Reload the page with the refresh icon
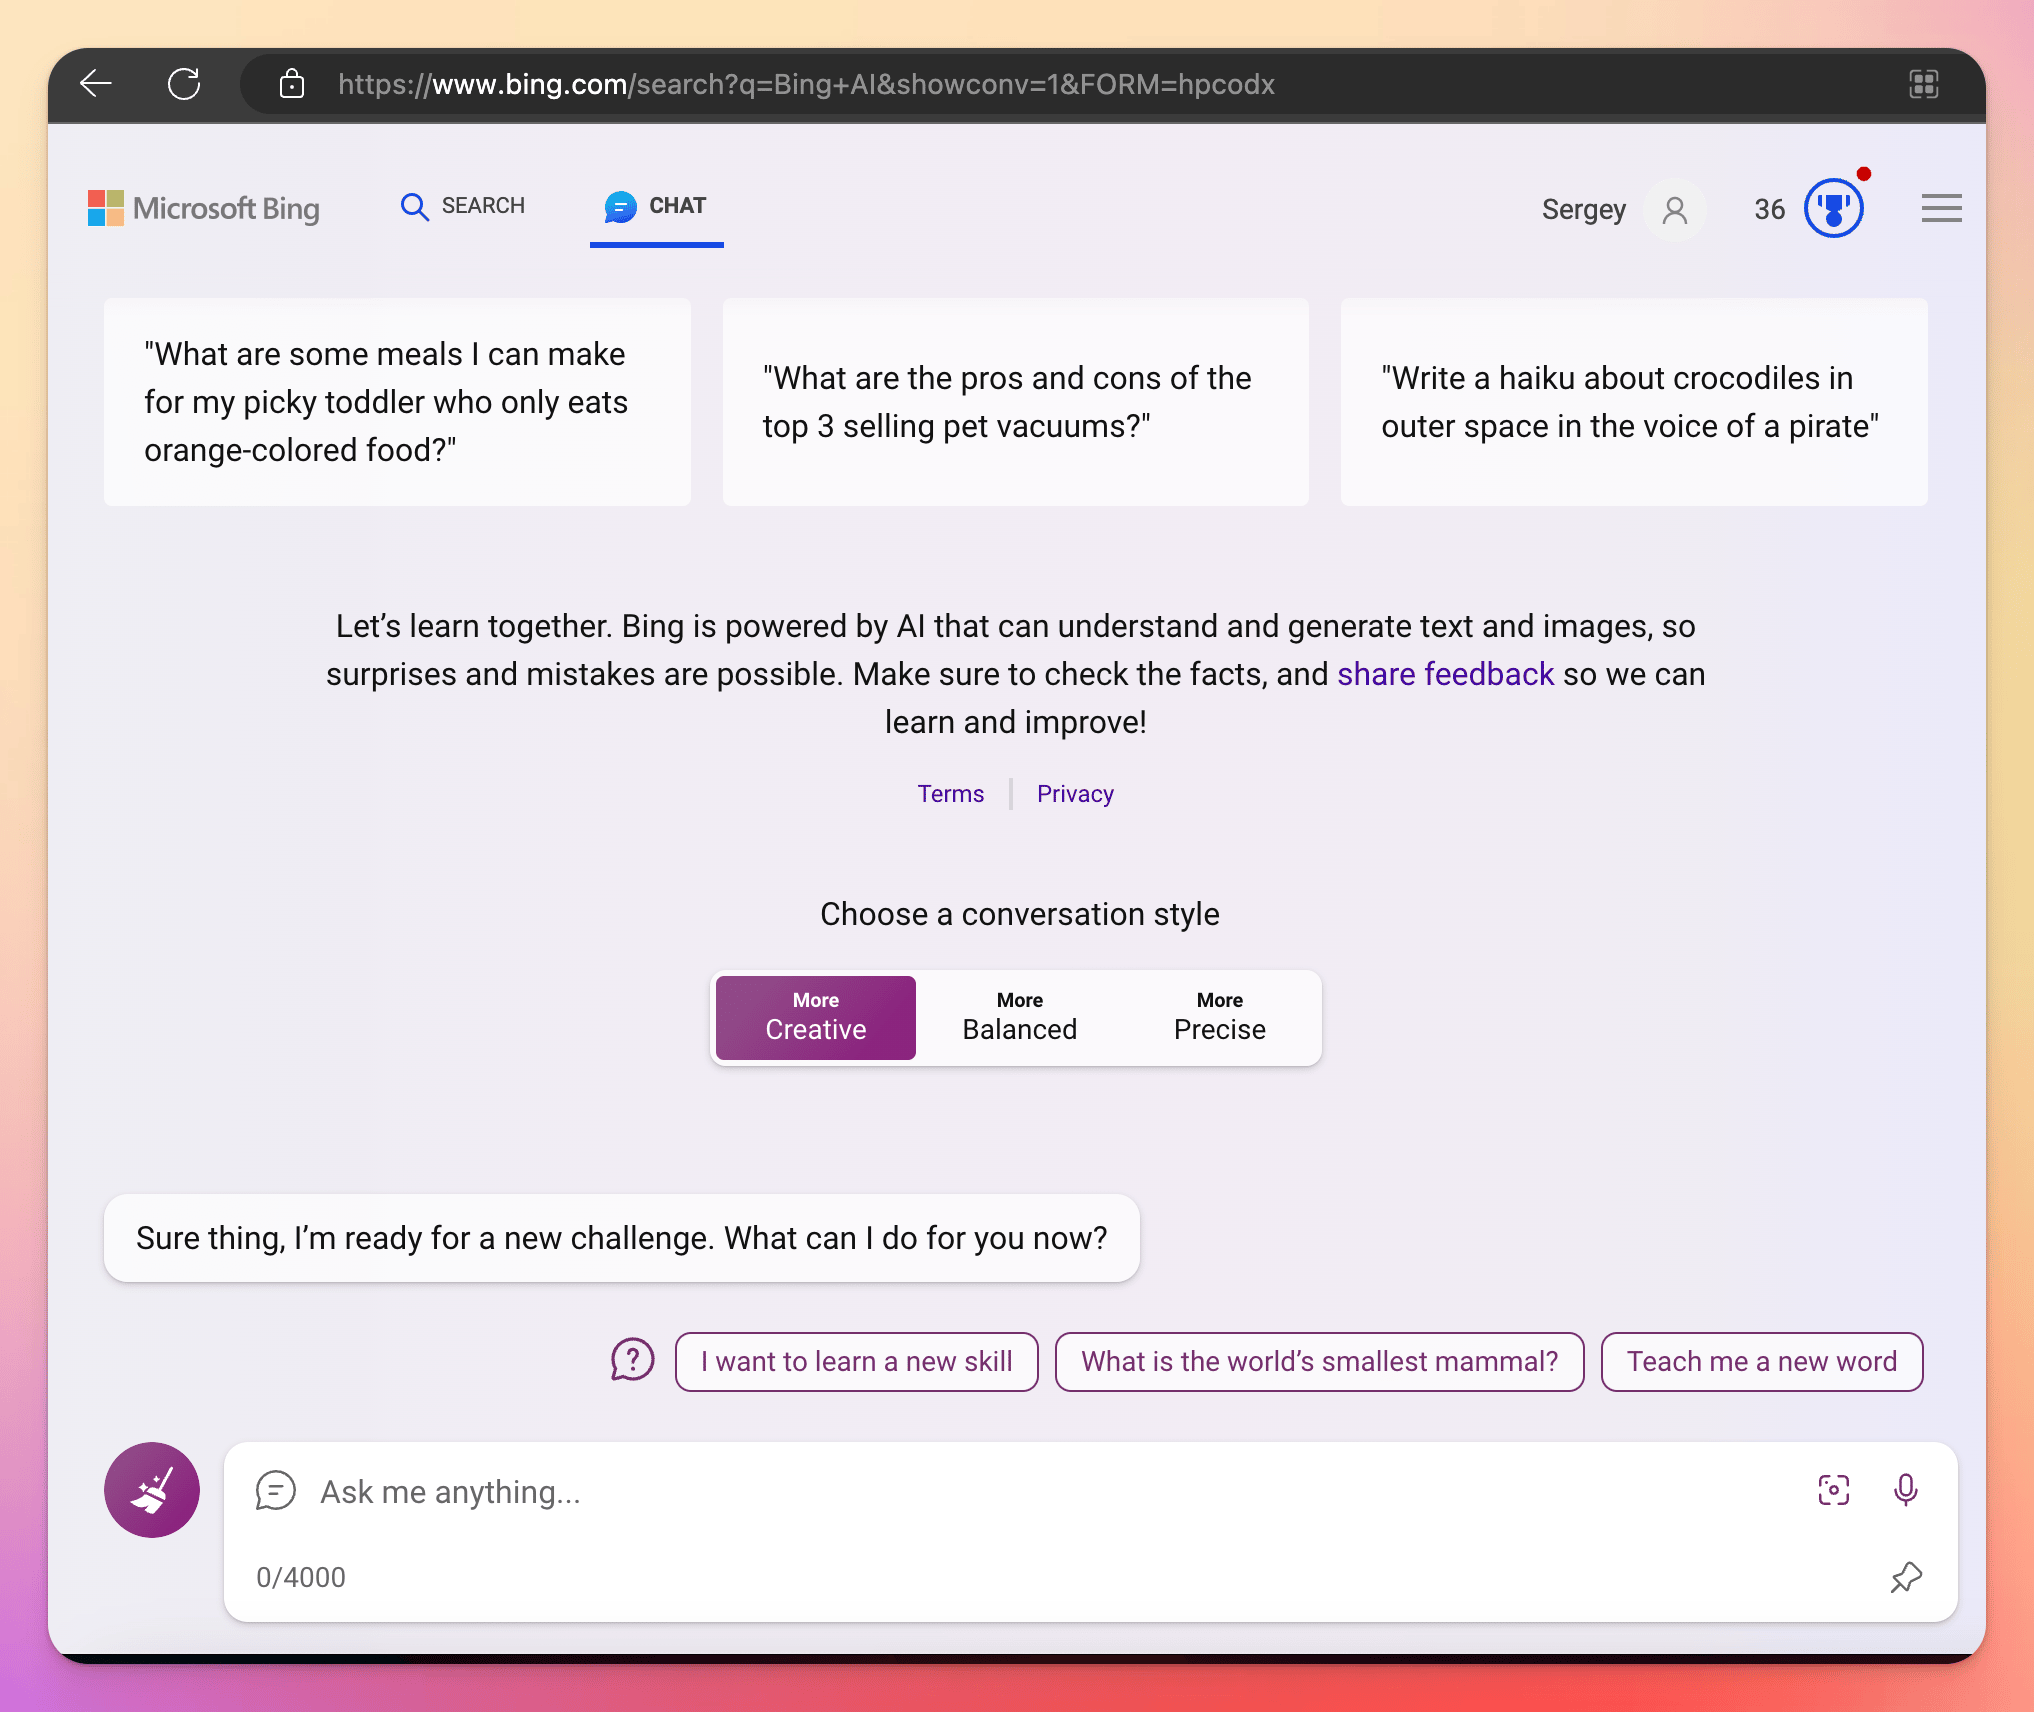Image resolution: width=2034 pixels, height=1712 pixels. (184, 84)
